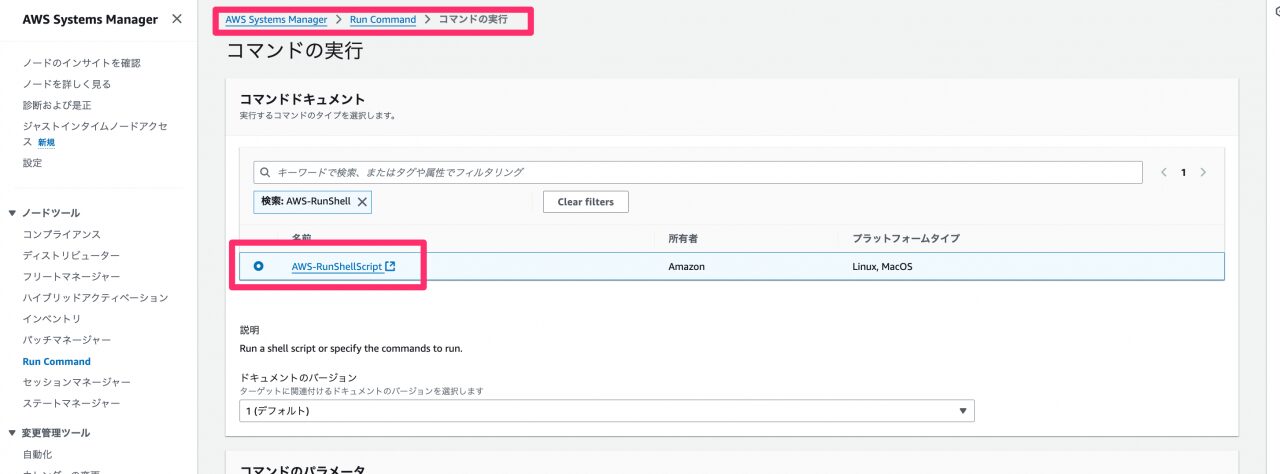Open the AWS-RunShellScript external link icon
This screenshot has height=474, width=1280.
390,266
